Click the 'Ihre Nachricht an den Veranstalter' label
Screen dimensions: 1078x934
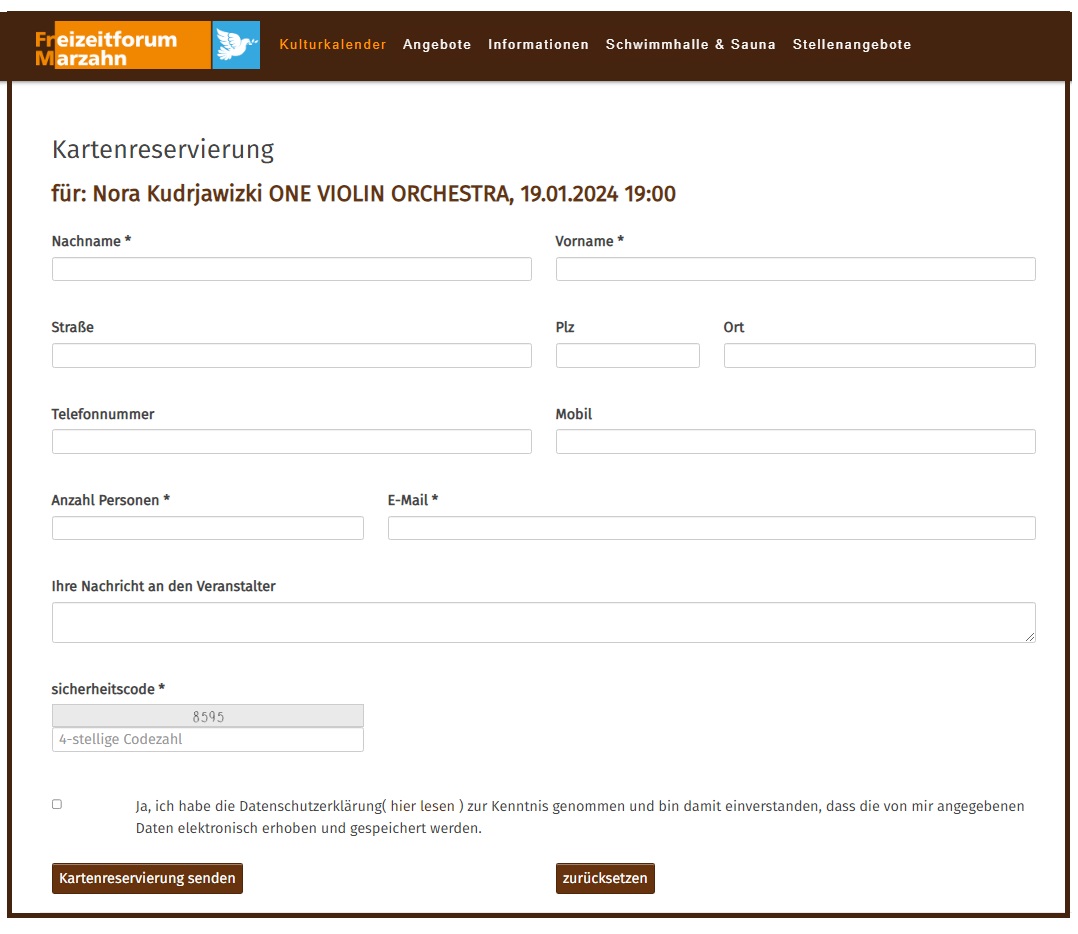(164, 587)
